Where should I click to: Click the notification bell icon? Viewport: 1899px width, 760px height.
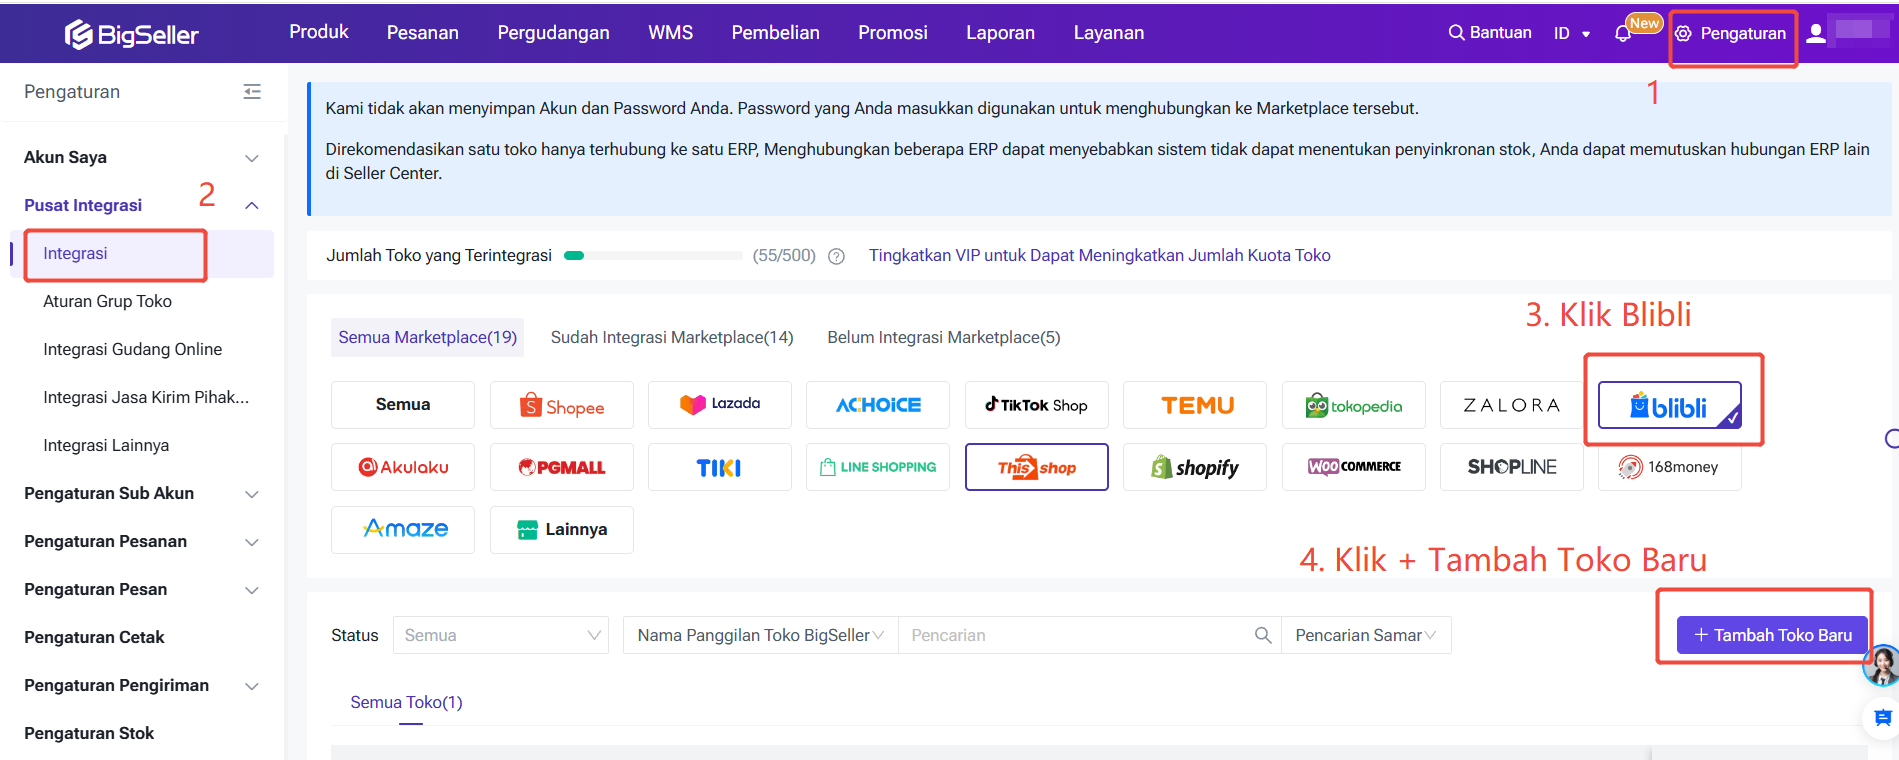[1622, 34]
